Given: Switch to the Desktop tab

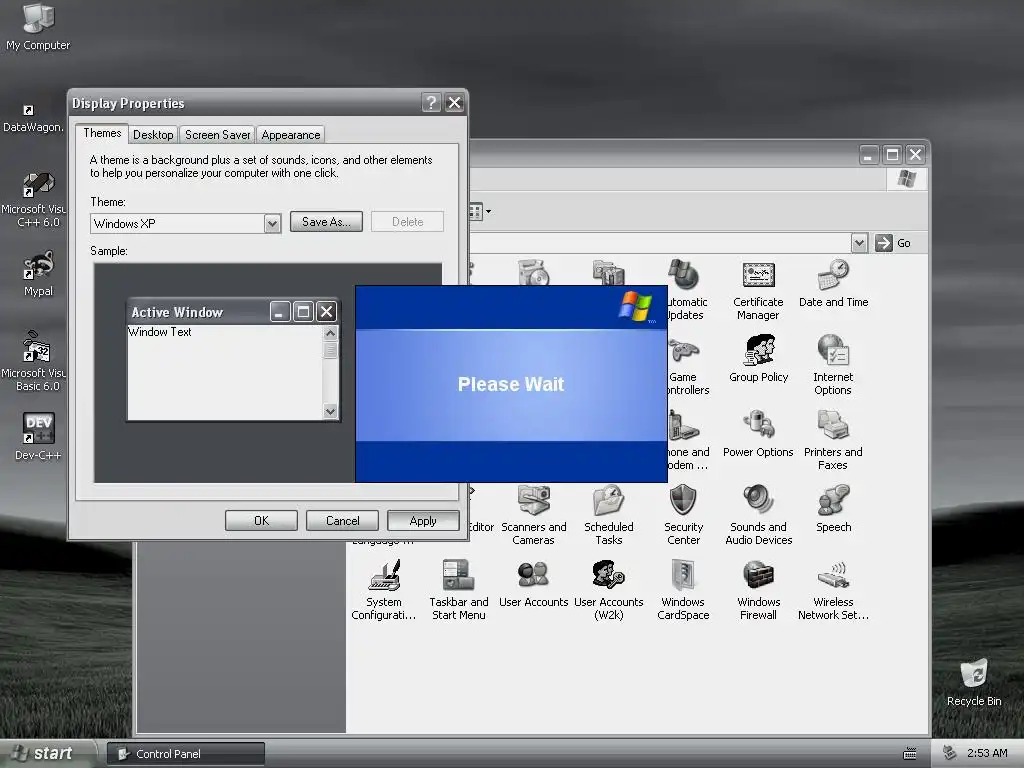Looking at the screenshot, I should 153,135.
